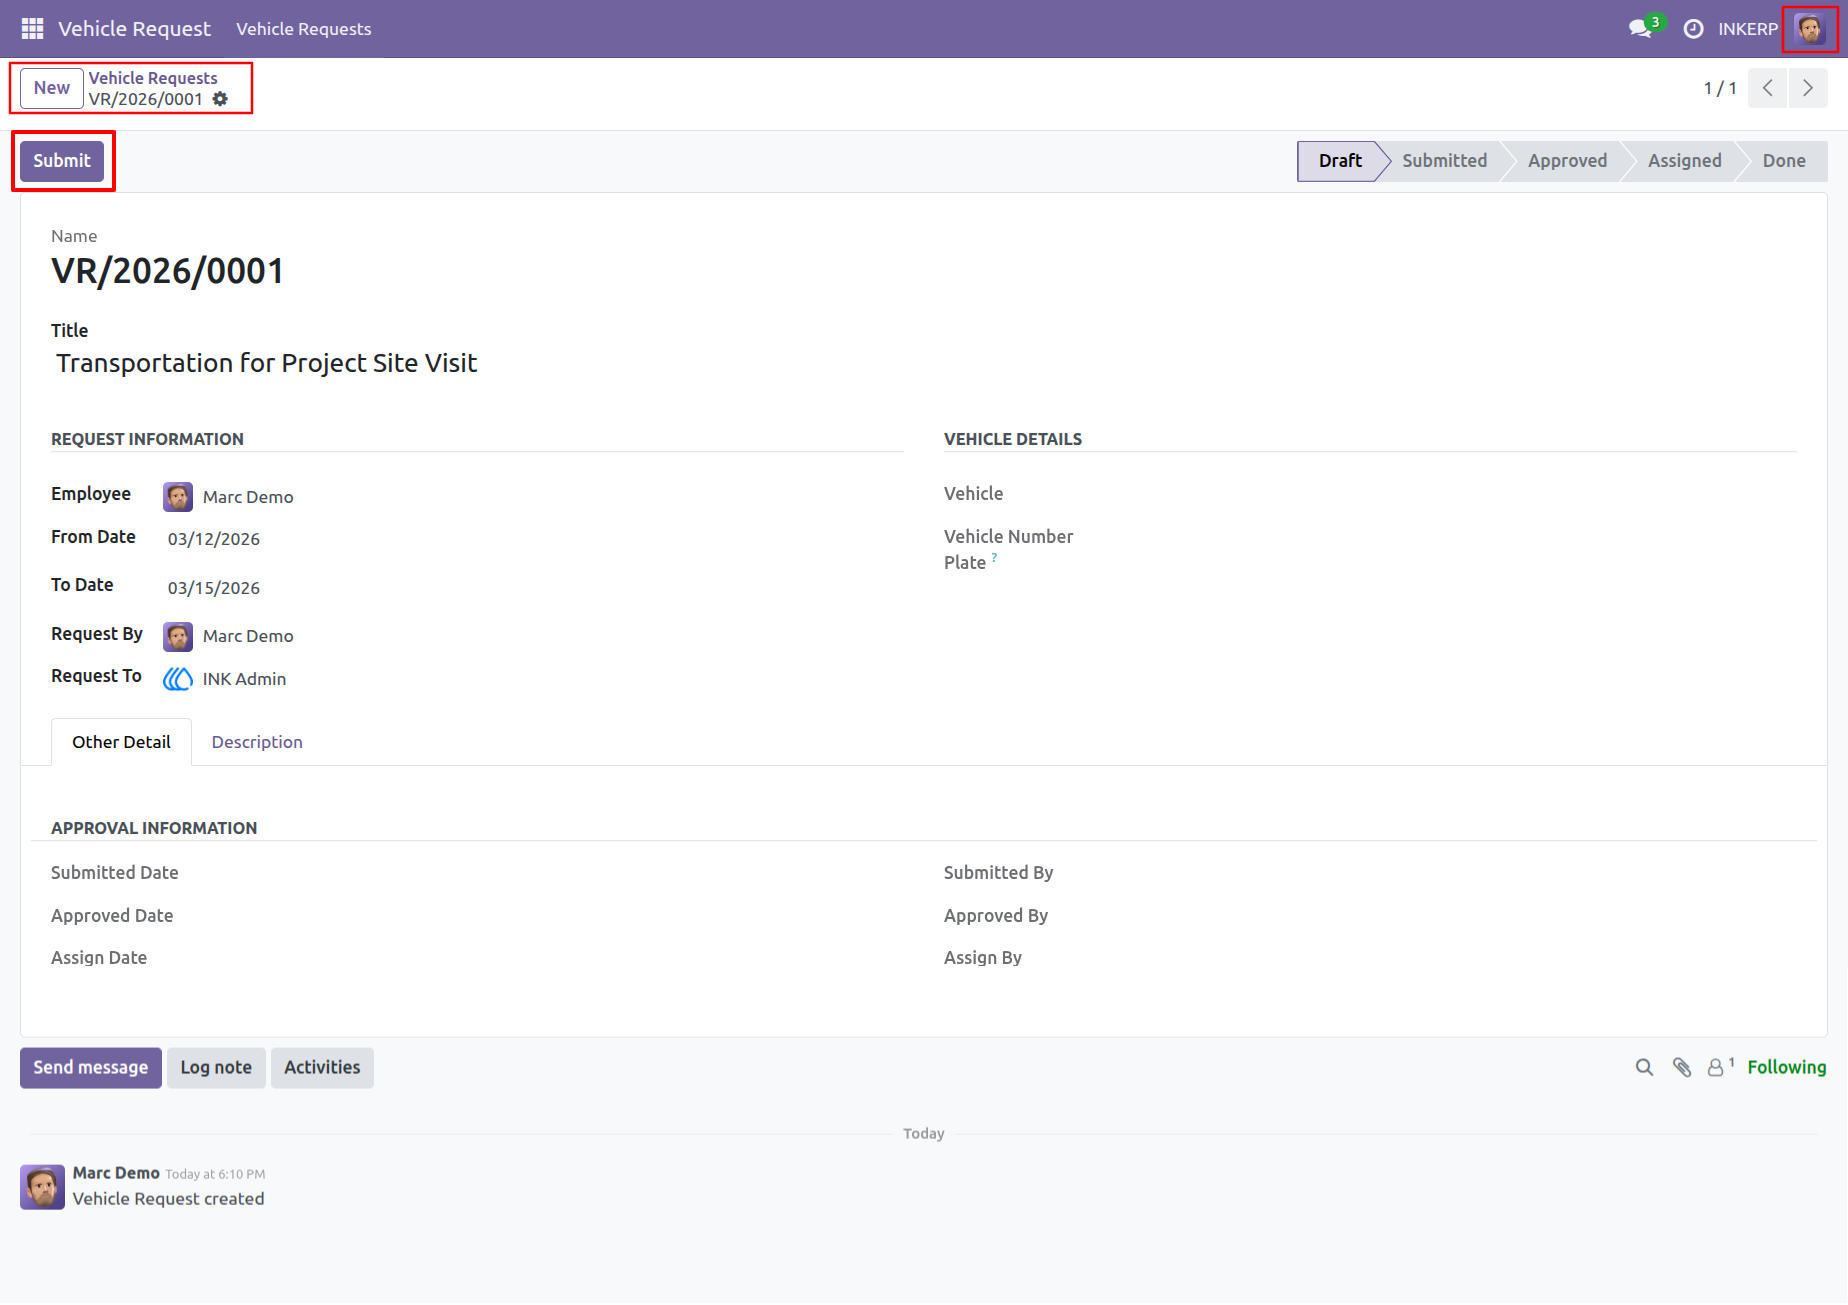Open the Activities scheduler button
Viewport: 1848px width, 1305px height.
322,1068
